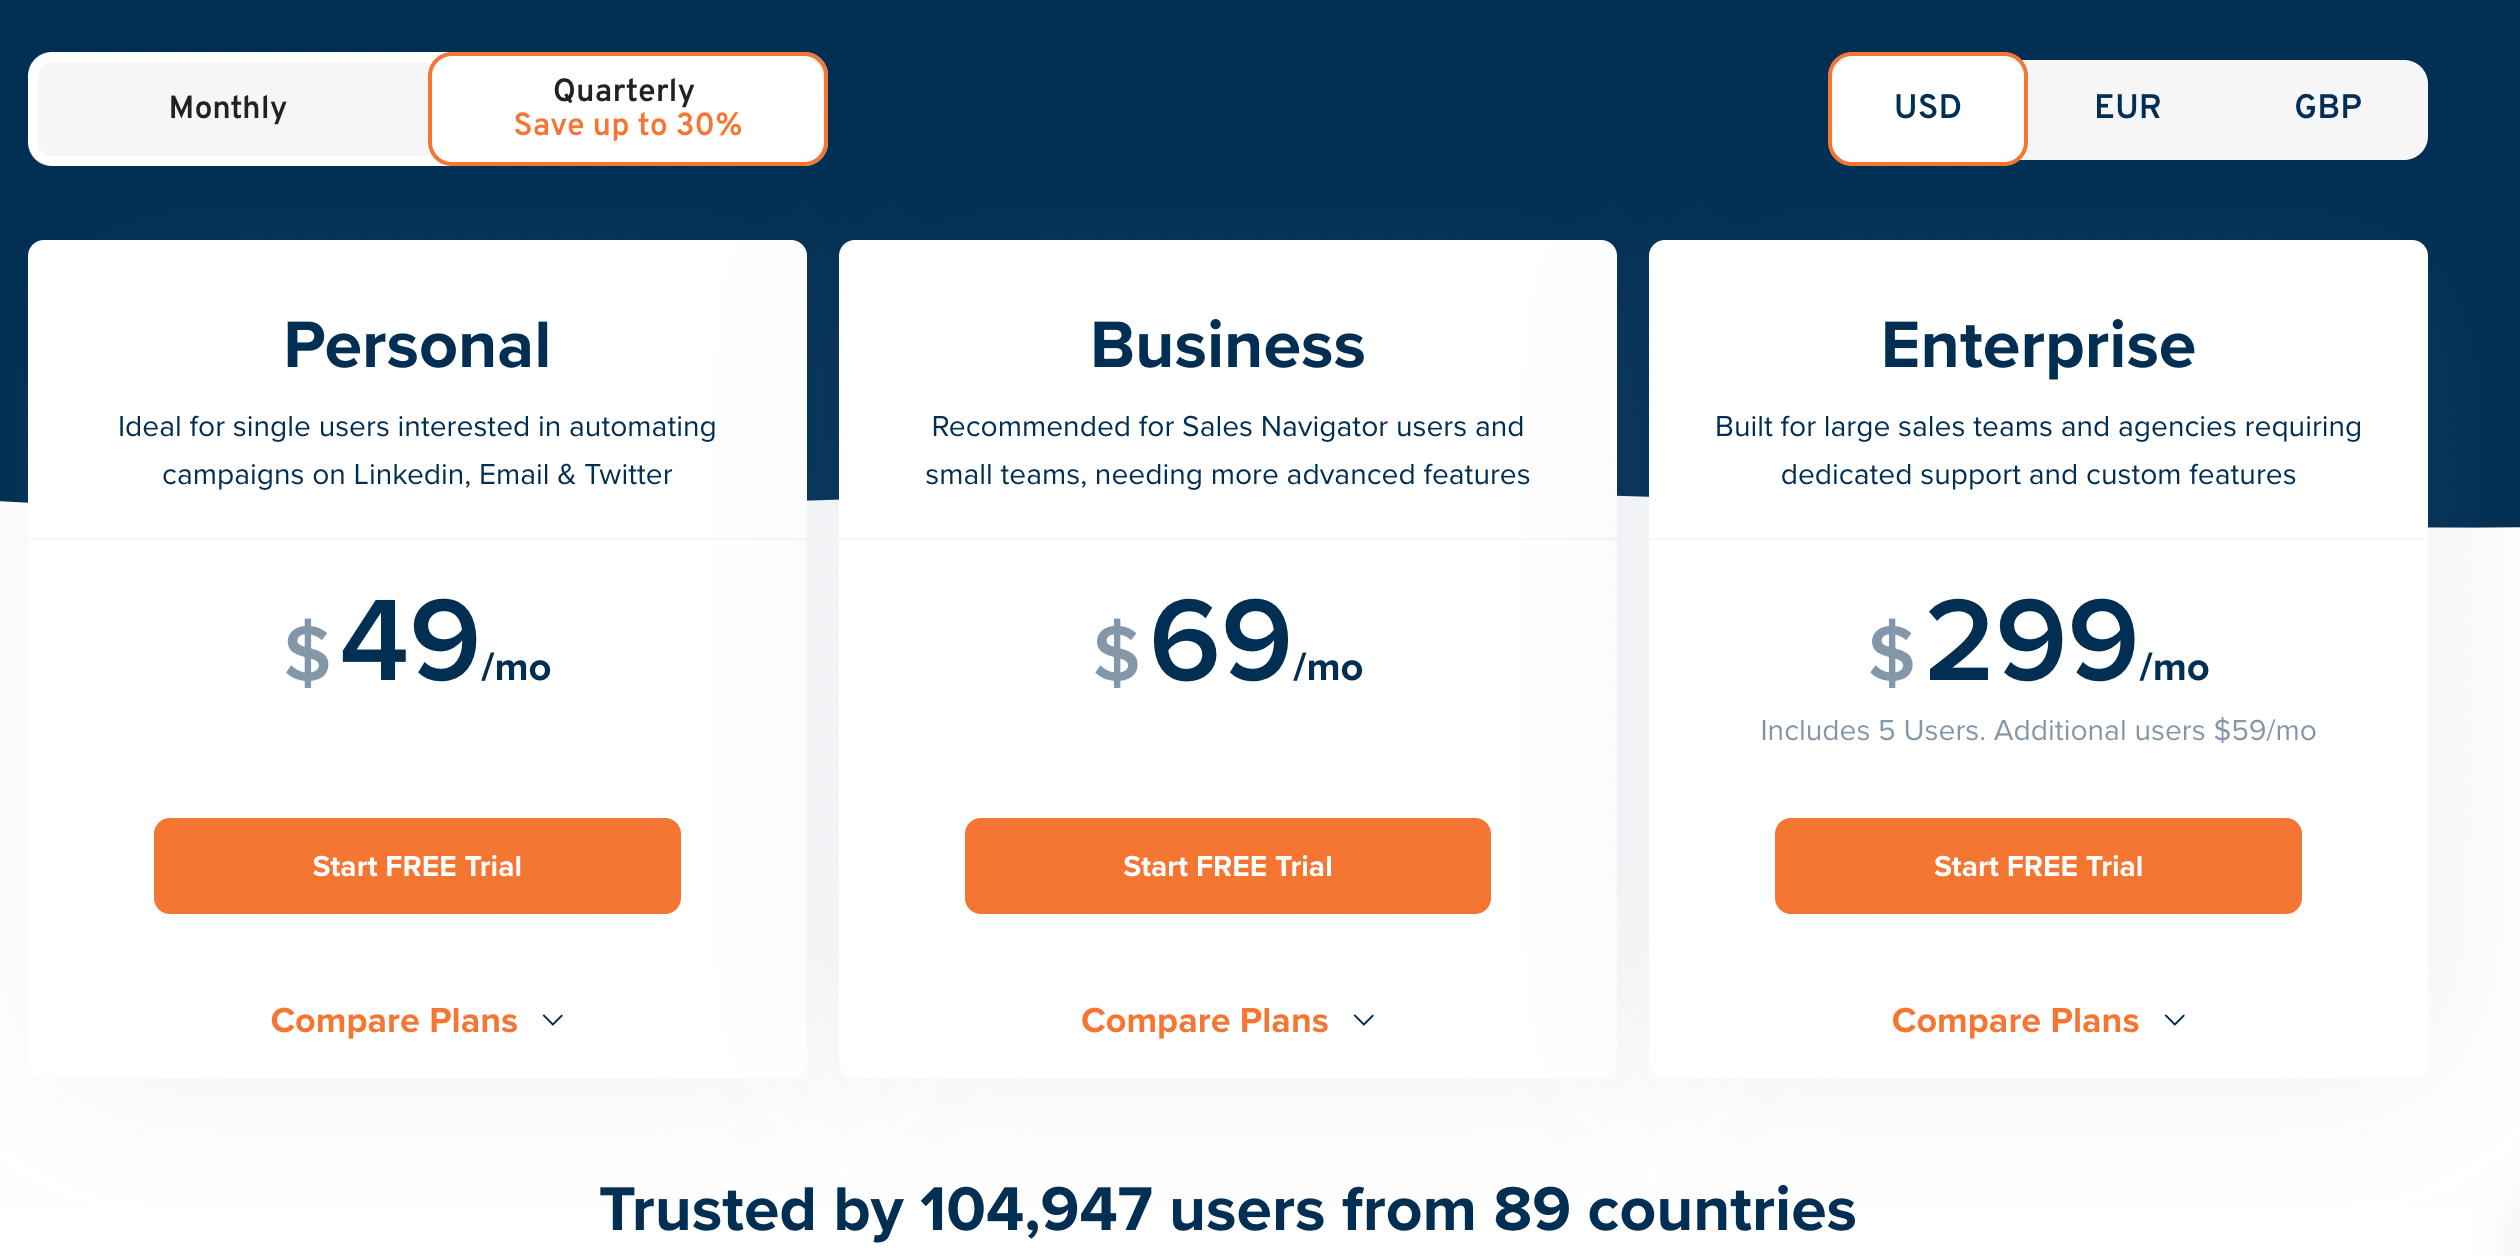Change pricing currency to GBP
2520x1256 pixels.
[x=2327, y=108]
